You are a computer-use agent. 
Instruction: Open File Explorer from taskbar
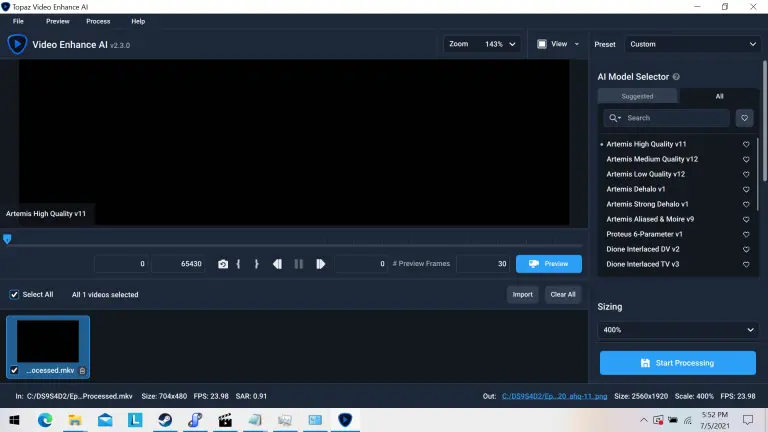pyautogui.click(x=75, y=420)
